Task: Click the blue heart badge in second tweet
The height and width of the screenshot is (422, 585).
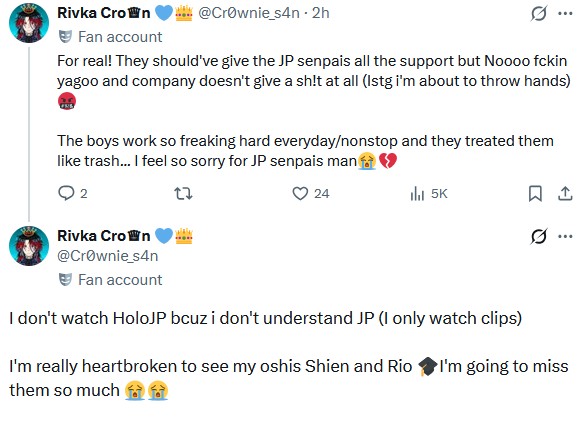Action: [x=163, y=236]
